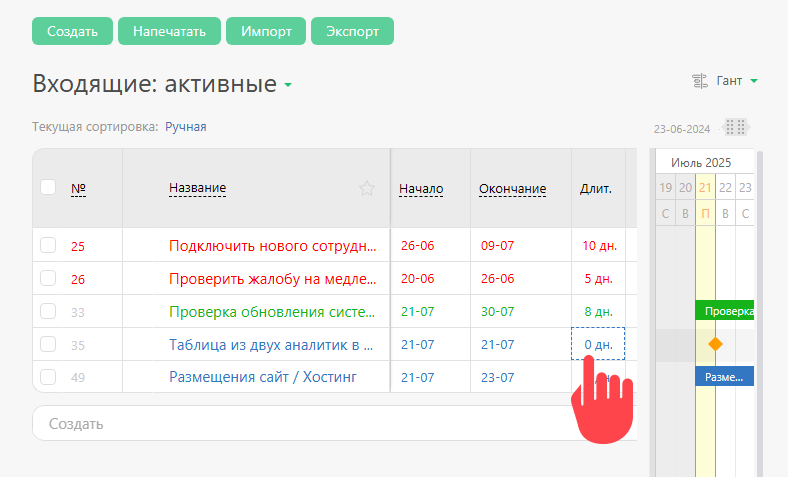Click the vertical scrollbar right of Gantt
The width and height of the screenshot is (788, 477).
(760, 314)
